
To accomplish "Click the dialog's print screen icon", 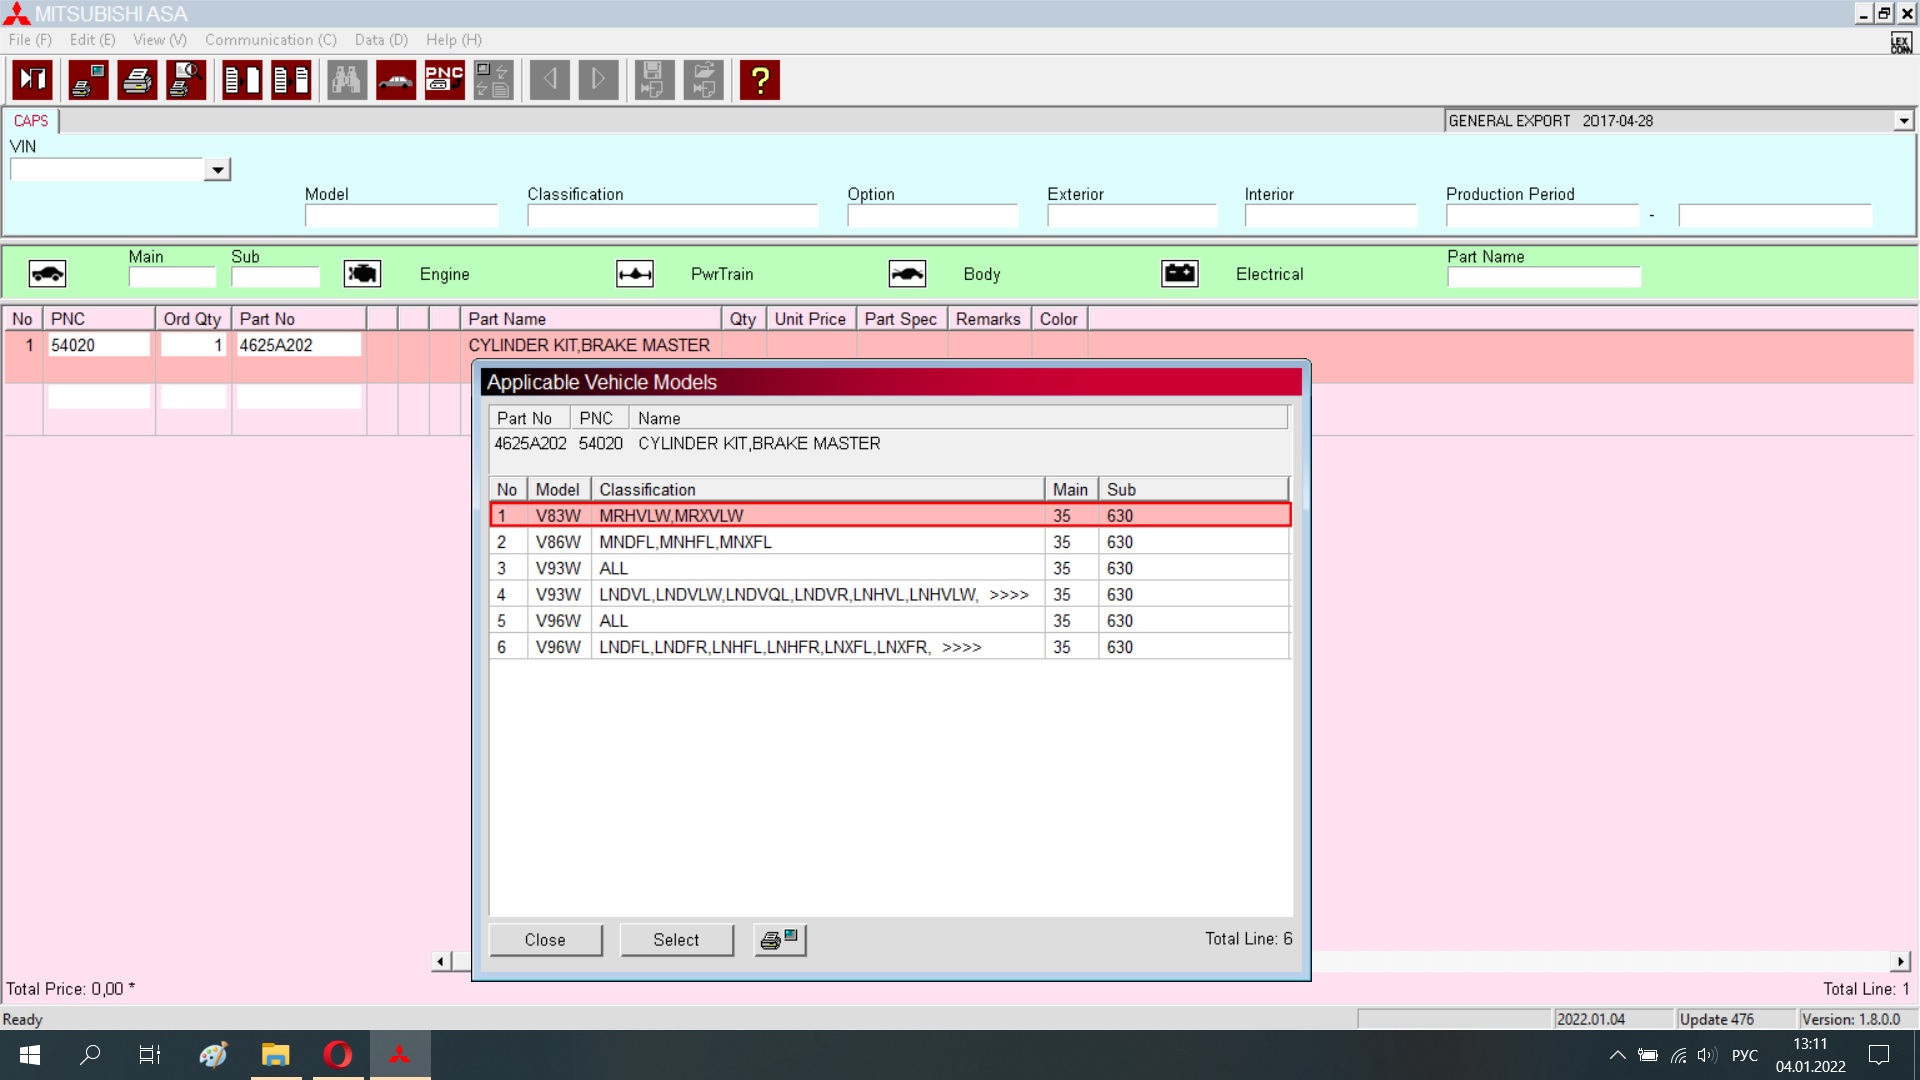I will [x=780, y=940].
